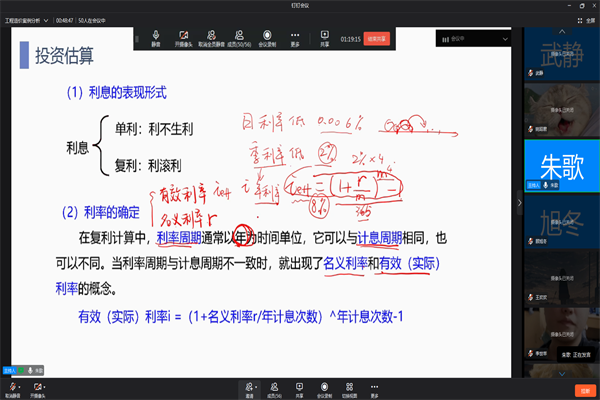The height and width of the screenshot is (400, 600).
Task: Select 武静 participant tile
Action: point(561,55)
